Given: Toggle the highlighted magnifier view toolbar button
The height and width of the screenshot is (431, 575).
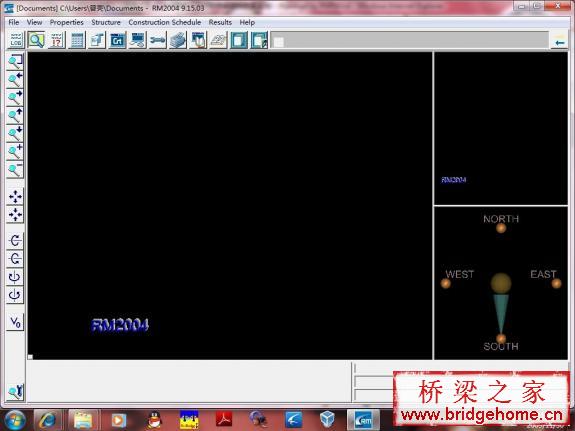Looking at the screenshot, I should point(36,40).
